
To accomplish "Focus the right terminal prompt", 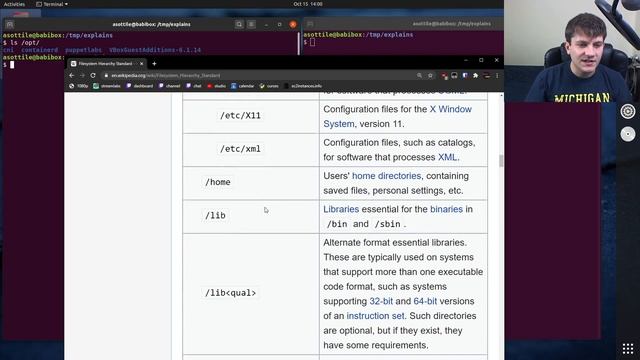I will point(312,42).
